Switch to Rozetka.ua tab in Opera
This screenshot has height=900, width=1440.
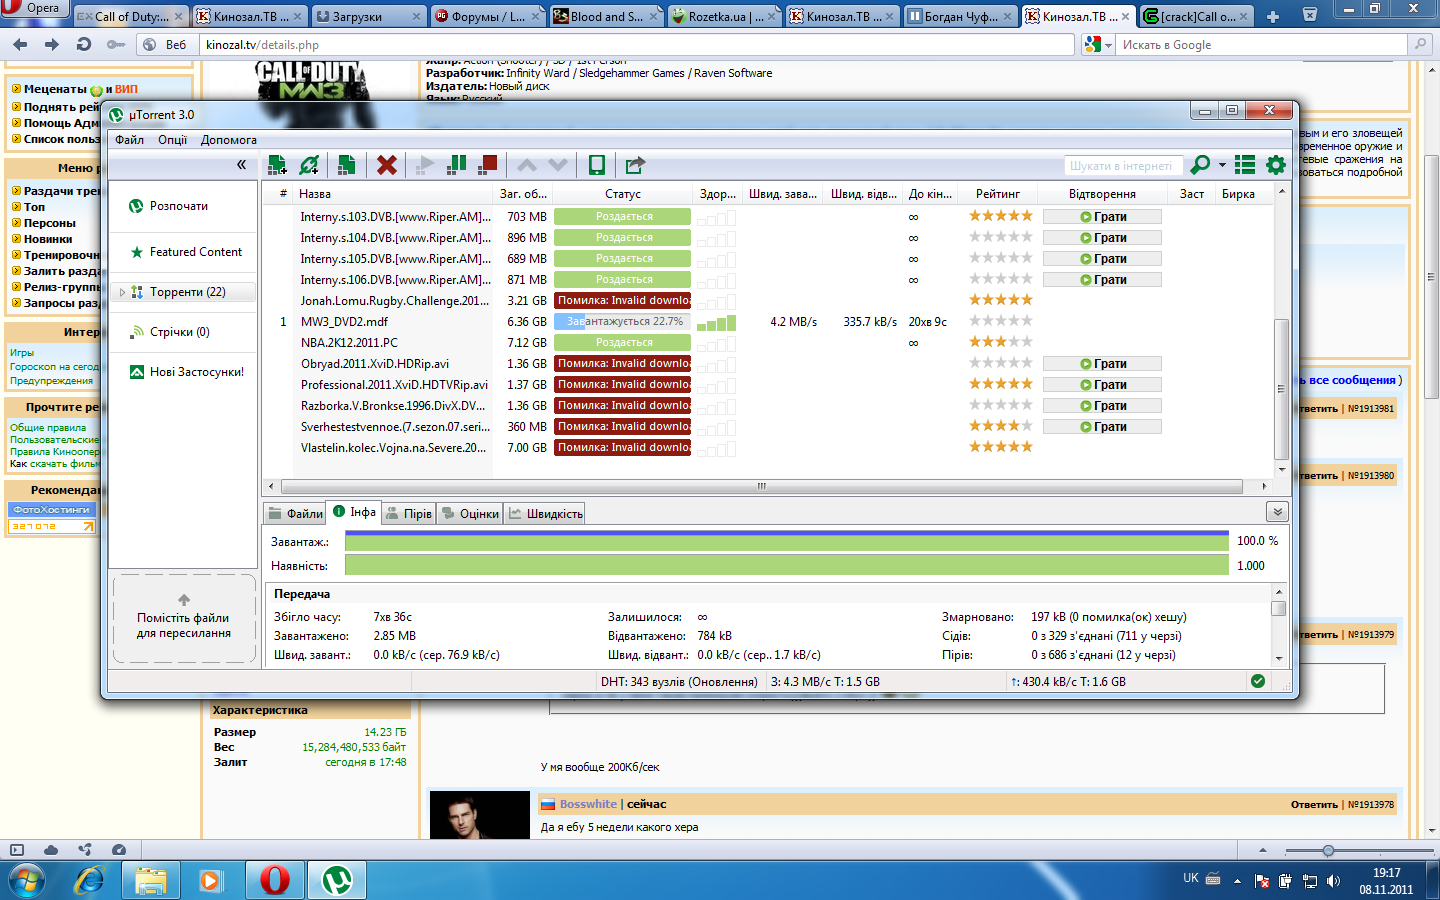point(723,16)
